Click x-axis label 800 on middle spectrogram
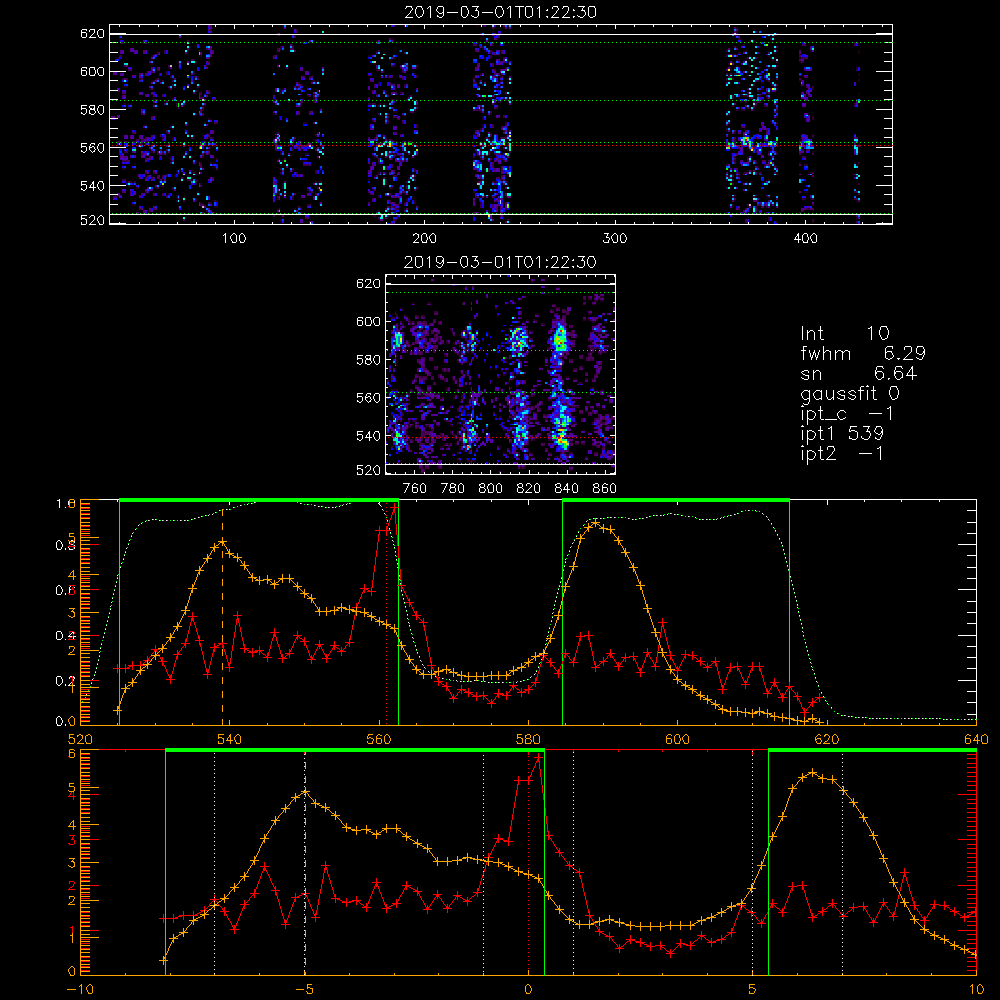 click(x=490, y=489)
